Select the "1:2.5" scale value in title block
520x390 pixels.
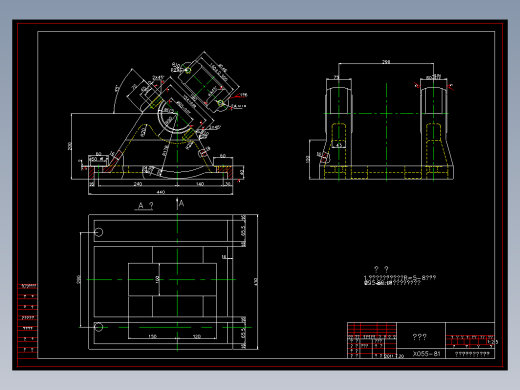pyautogui.click(x=493, y=342)
